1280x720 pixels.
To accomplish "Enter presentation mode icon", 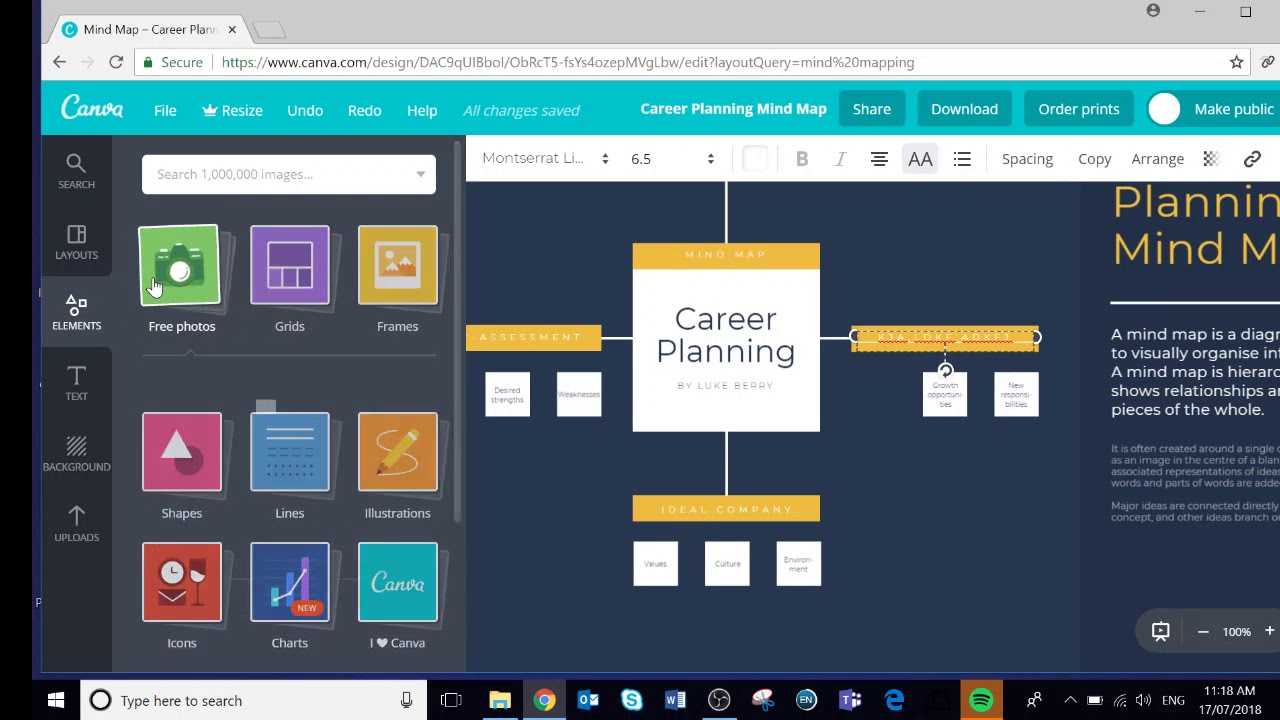I will point(1160,631).
